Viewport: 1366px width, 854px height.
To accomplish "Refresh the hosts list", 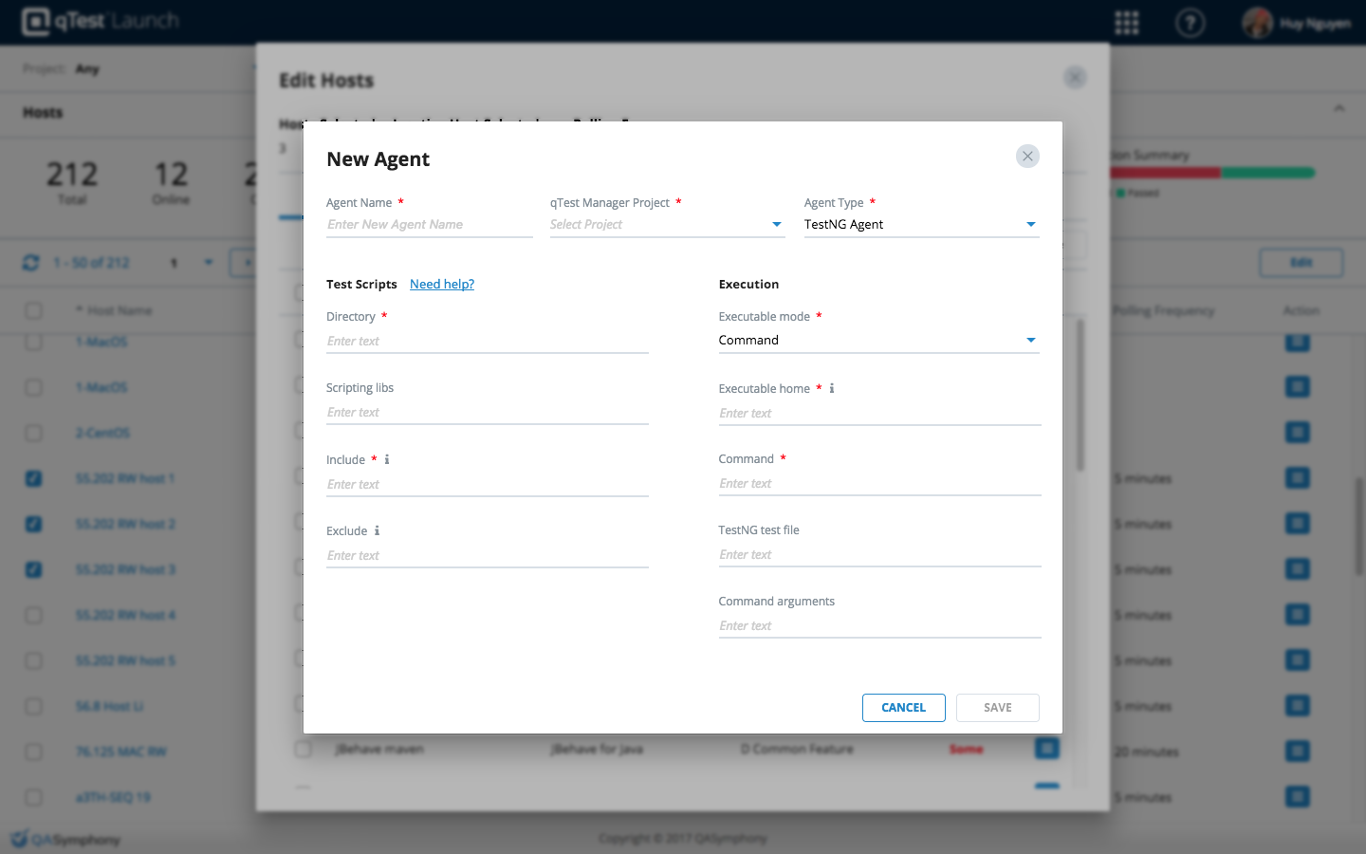I will click(31, 263).
